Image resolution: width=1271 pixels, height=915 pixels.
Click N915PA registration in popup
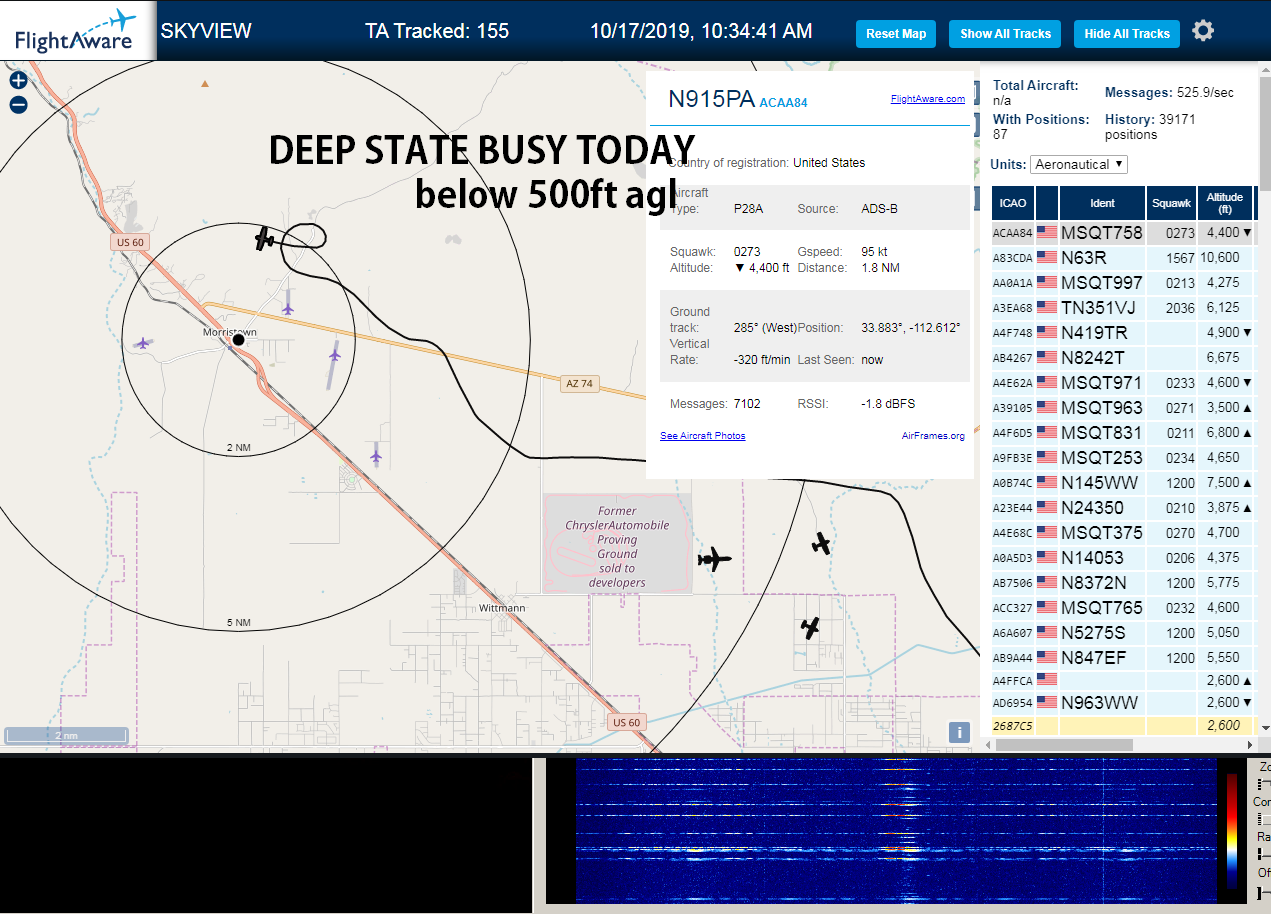pyautogui.click(x=711, y=98)
